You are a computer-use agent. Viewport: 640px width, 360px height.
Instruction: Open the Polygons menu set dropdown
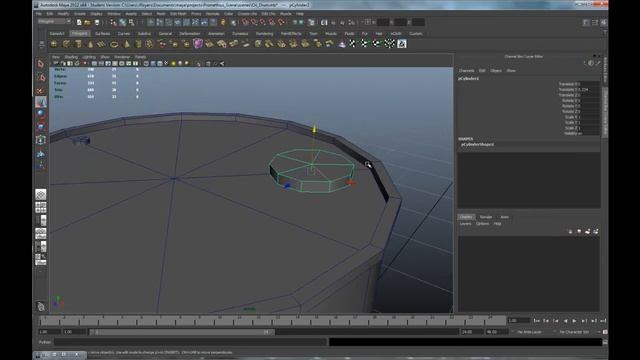click(x=55, y=22)
